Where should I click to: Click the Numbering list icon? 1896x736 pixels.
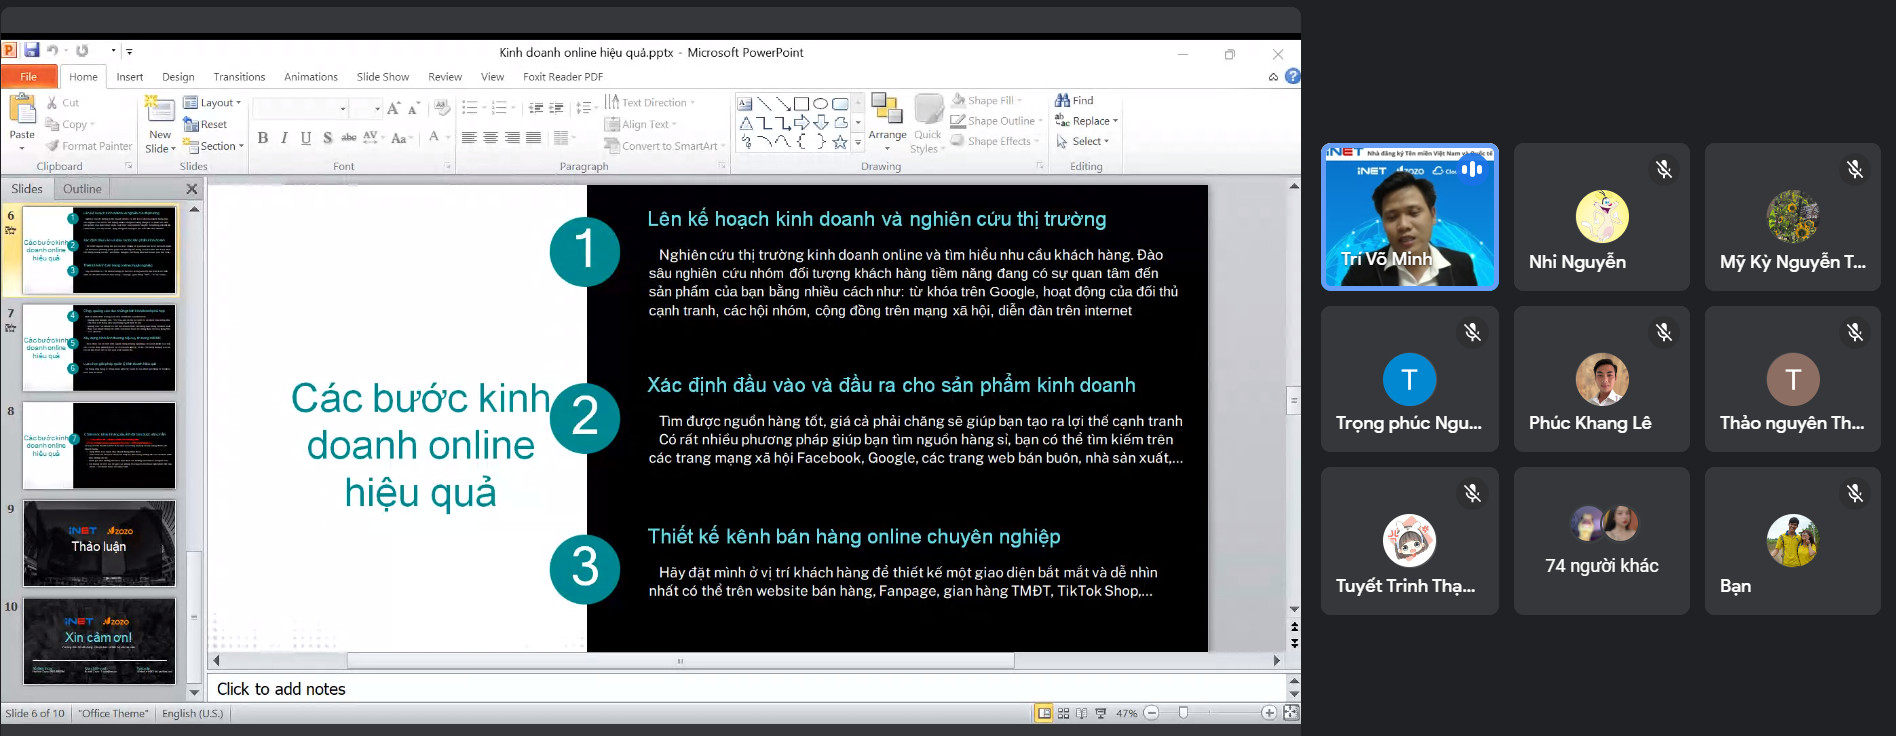coord(499,108)
